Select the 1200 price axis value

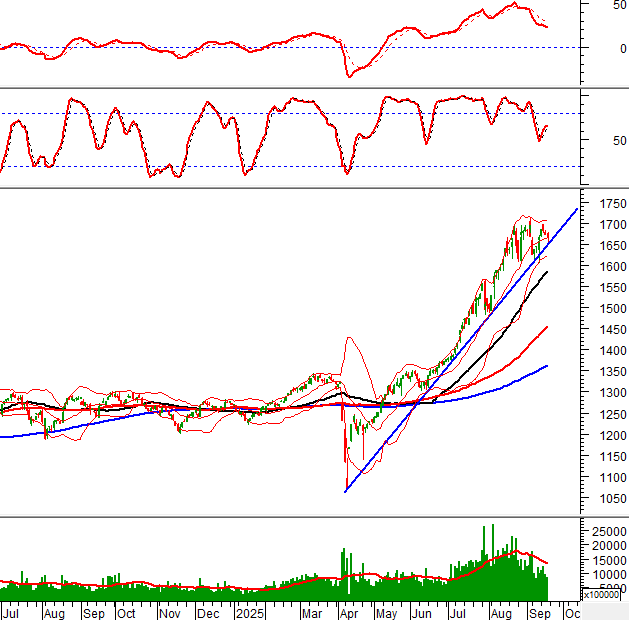(x=613, y=436)
